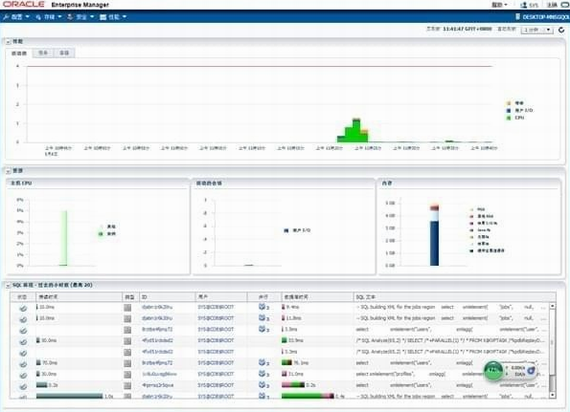Click the SQL table scrollbar down arrow
Viewport: 570px width, 412px height.
(553, 395)
